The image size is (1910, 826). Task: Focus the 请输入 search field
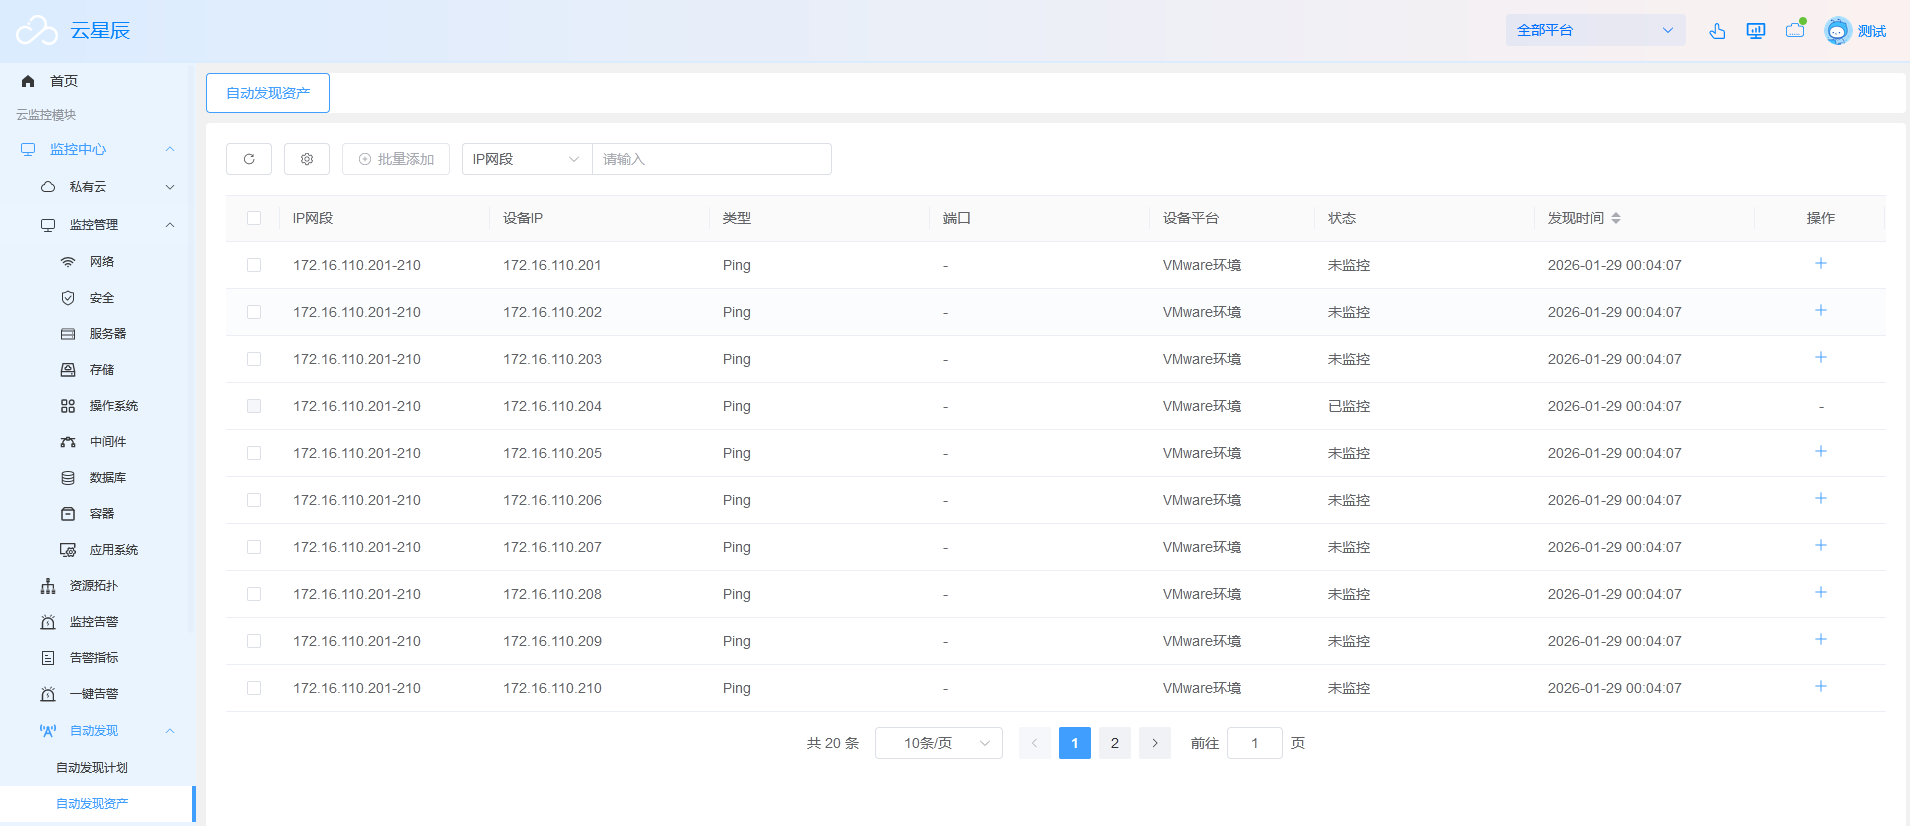tap(712, 159)
